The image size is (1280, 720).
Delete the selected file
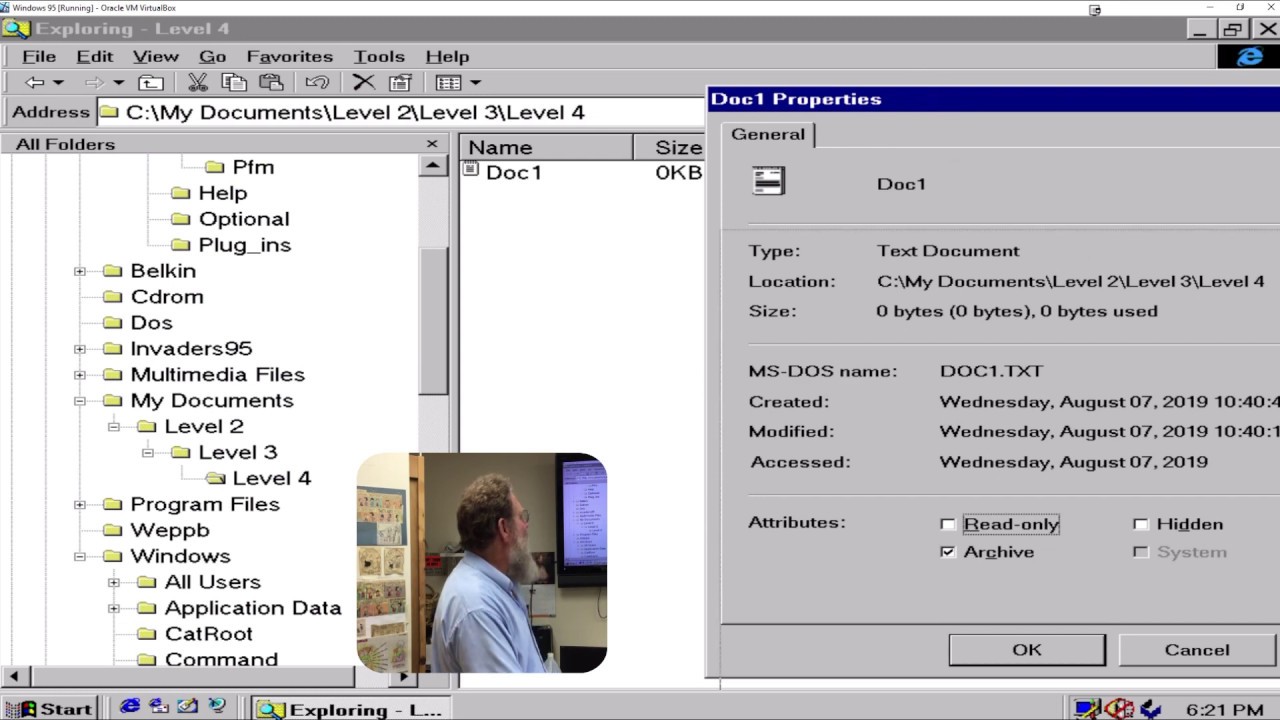[x=363, y=83]
